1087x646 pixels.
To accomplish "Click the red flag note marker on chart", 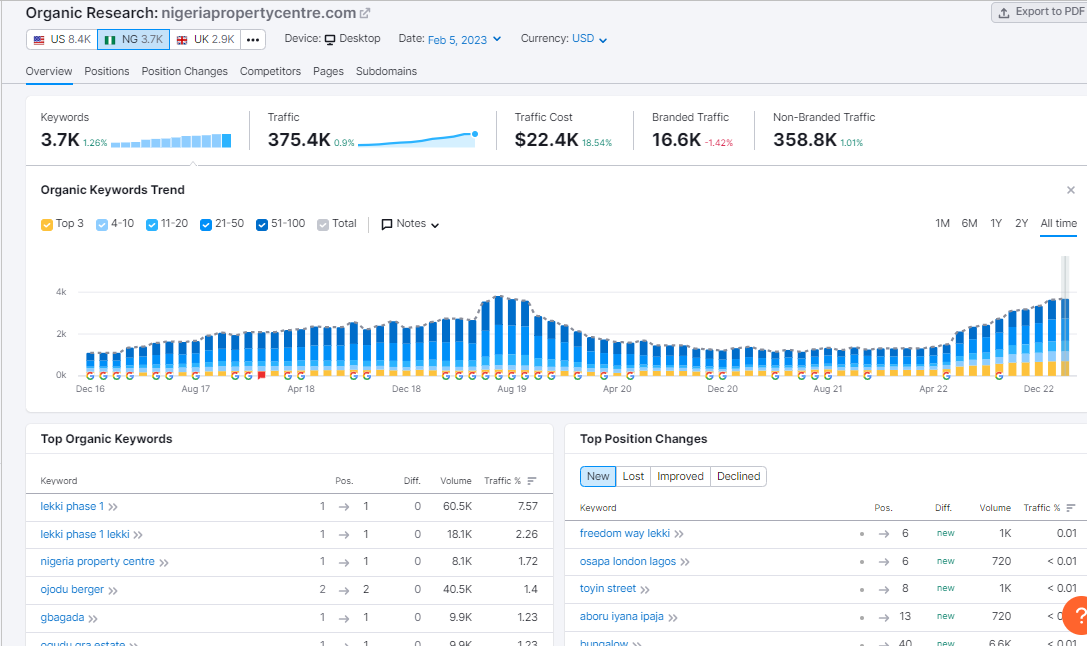I will pos(261,376).
